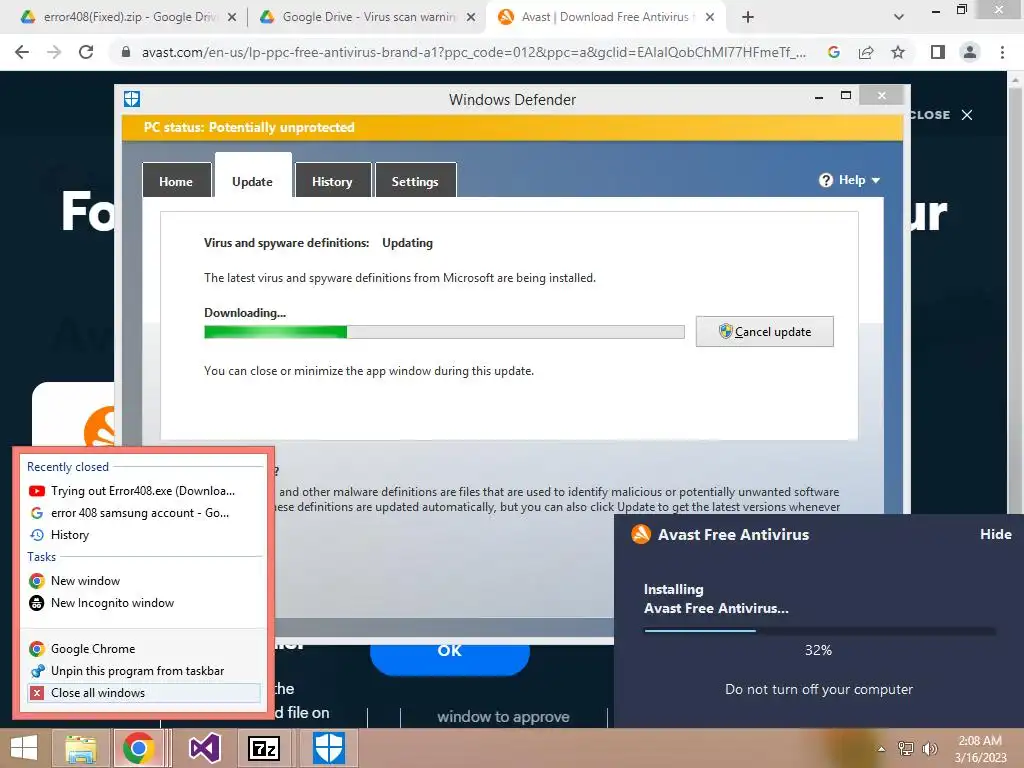Screen dimensions: 1024x768
Task: Click the address bar URL
Action: pyautogui.click(x=473, y=52)
